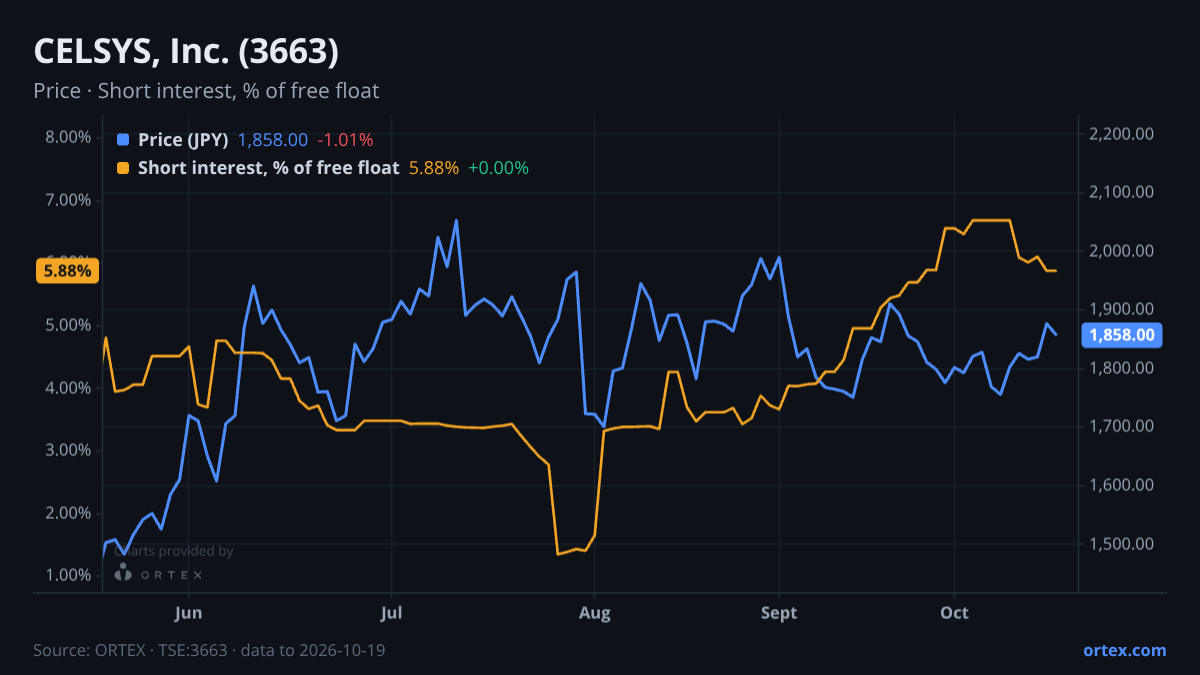Click the Jun x-axis label
Image resolution: width=1200 pixels, height=675 pixels.
coord(188,613)
